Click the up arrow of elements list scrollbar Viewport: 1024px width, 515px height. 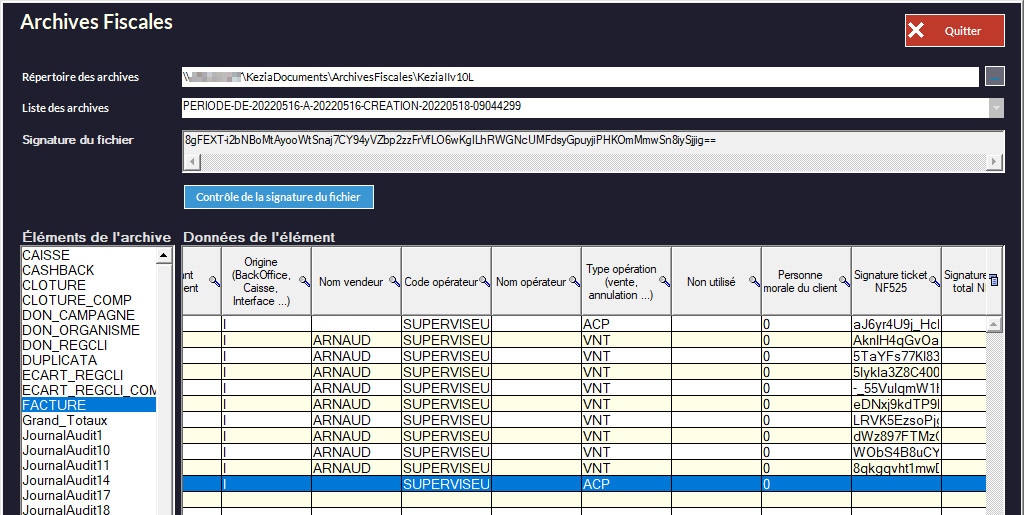pos(164,256)
